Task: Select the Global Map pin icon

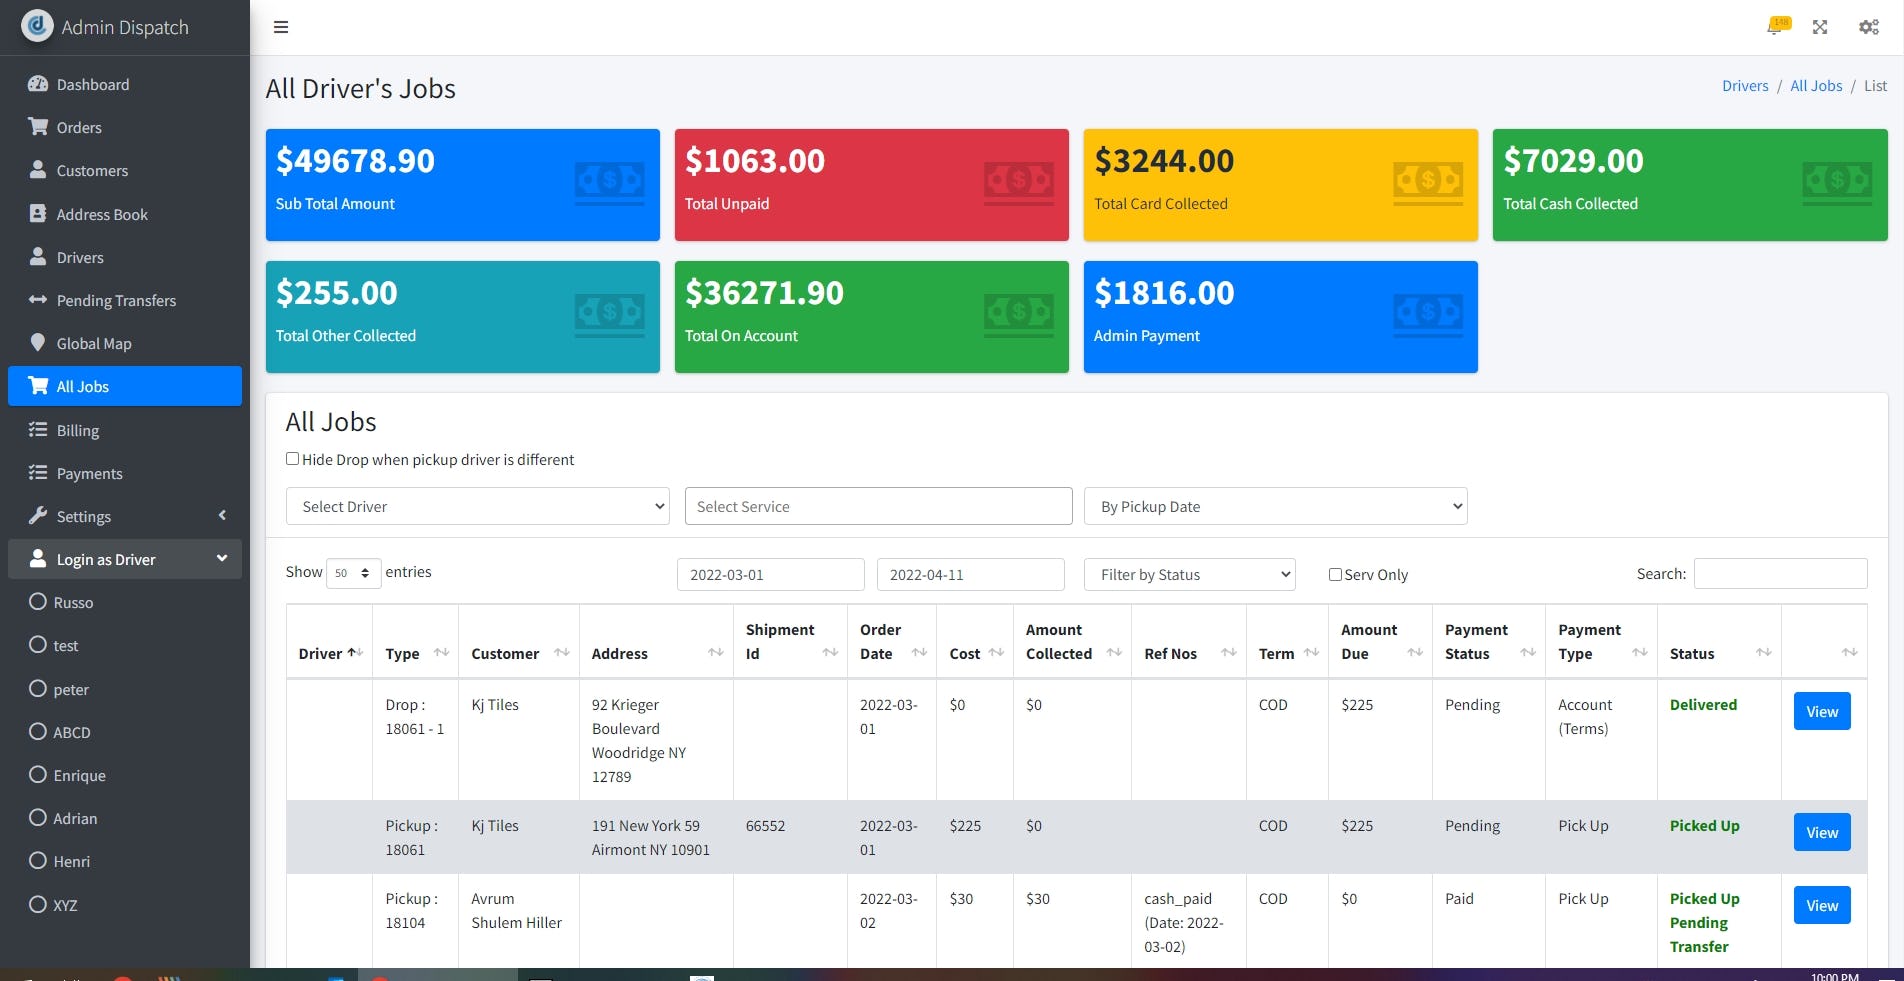Action: click(x=37, y=343)
